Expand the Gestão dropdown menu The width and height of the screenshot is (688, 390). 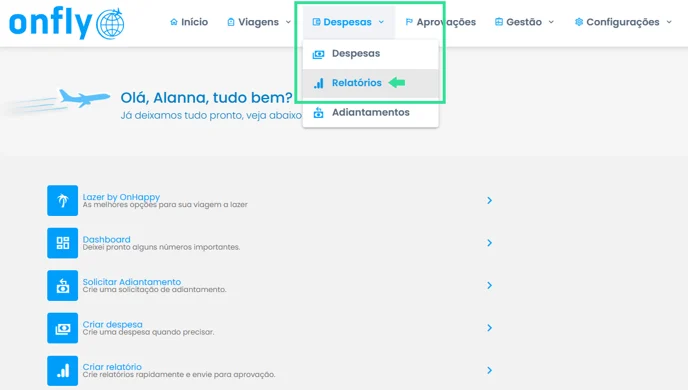coord(524,22)
